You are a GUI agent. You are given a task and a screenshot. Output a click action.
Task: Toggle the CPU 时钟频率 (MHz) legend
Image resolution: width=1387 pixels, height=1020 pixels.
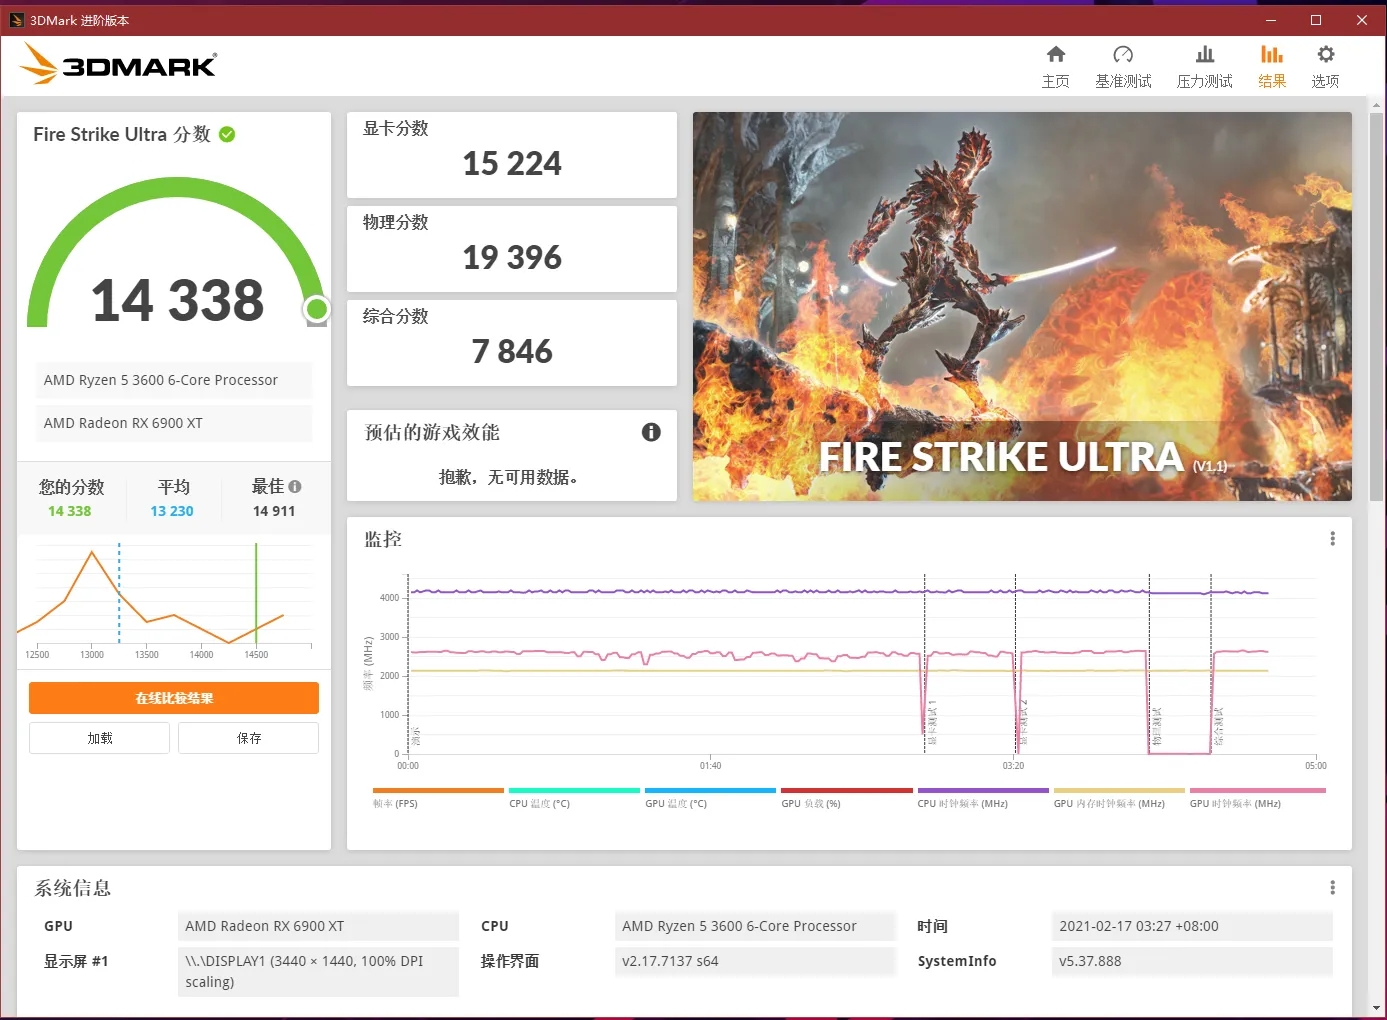(983, 798)
